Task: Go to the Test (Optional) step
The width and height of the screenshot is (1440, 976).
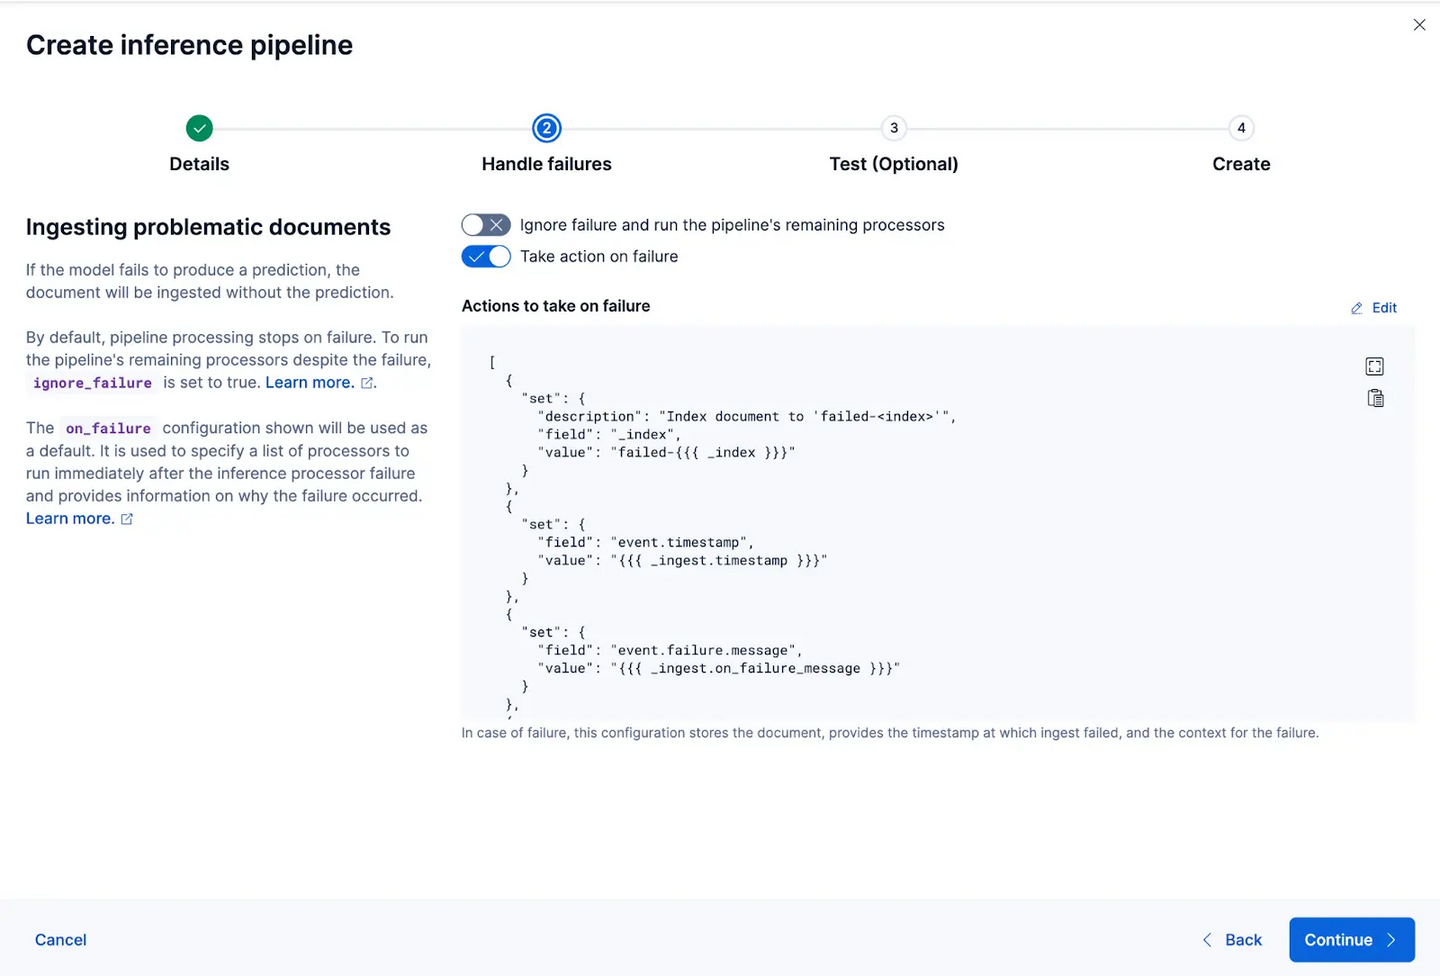Action: (893, 164)
